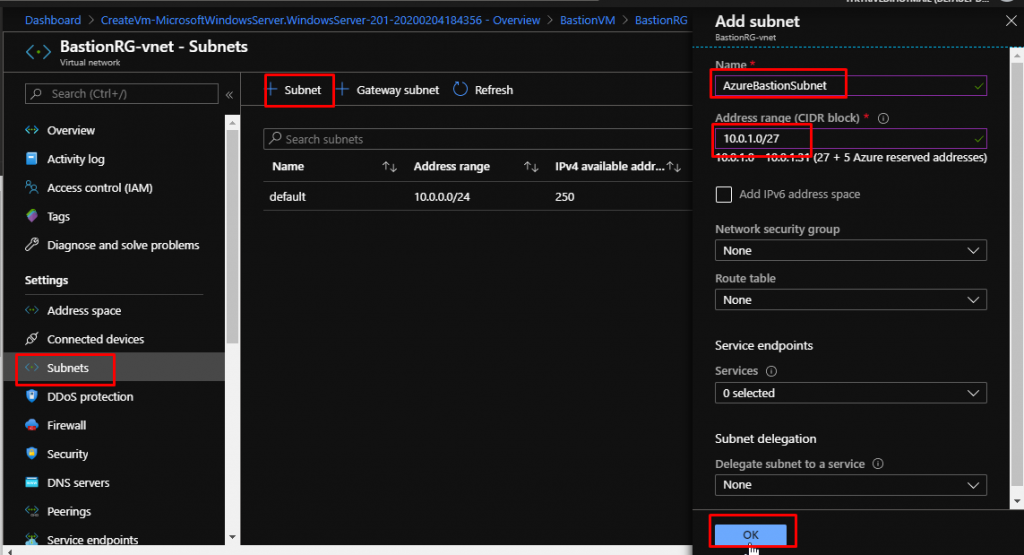Click the Refresh circular arrow icon

(x=460, y=89)
